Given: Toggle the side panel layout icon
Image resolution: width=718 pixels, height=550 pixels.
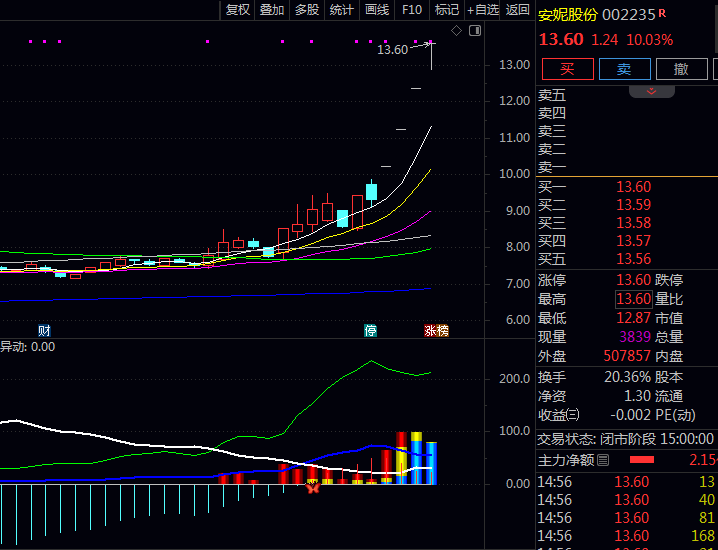Looking at the screenshot, I should [475, 31].
